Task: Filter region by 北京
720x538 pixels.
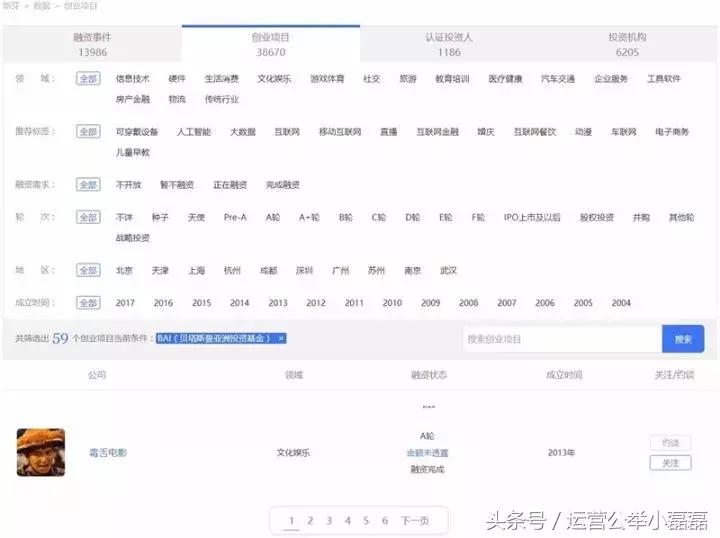Action: point(124,270)
